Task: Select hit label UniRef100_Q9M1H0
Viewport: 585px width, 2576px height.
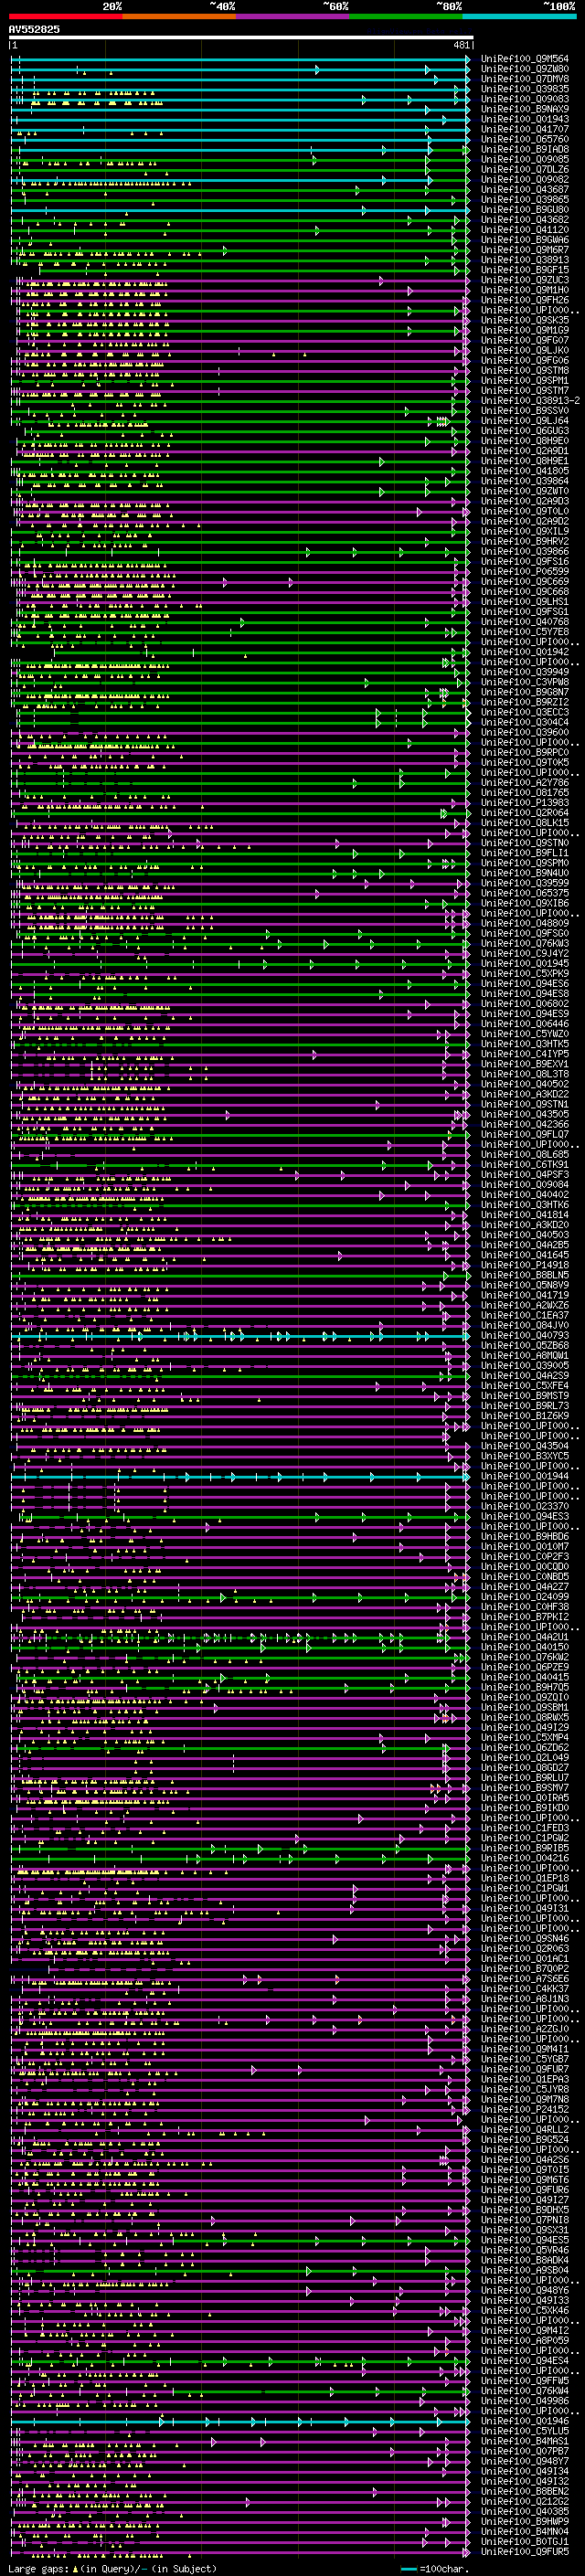Action: click(x=524, y=290)
